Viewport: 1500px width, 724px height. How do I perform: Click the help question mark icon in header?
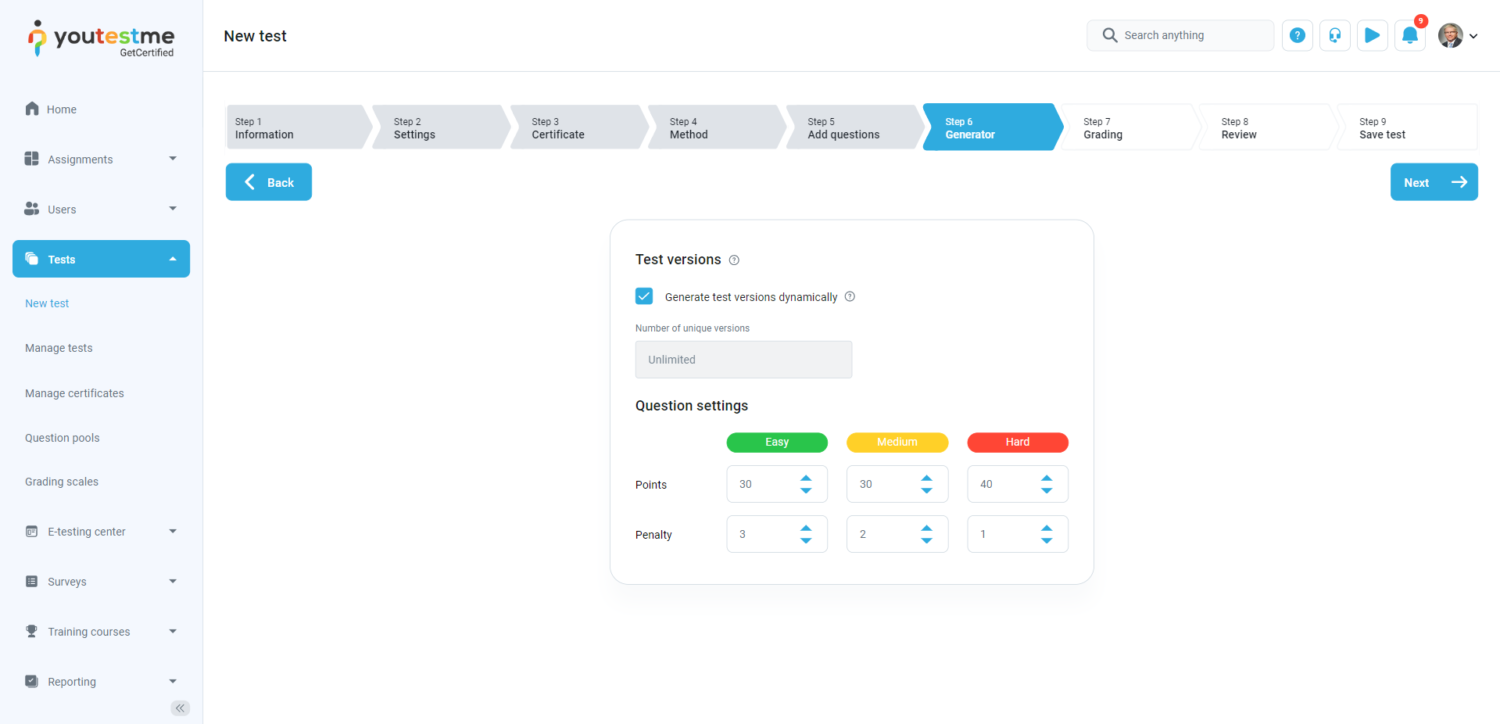coord(1297,36)
